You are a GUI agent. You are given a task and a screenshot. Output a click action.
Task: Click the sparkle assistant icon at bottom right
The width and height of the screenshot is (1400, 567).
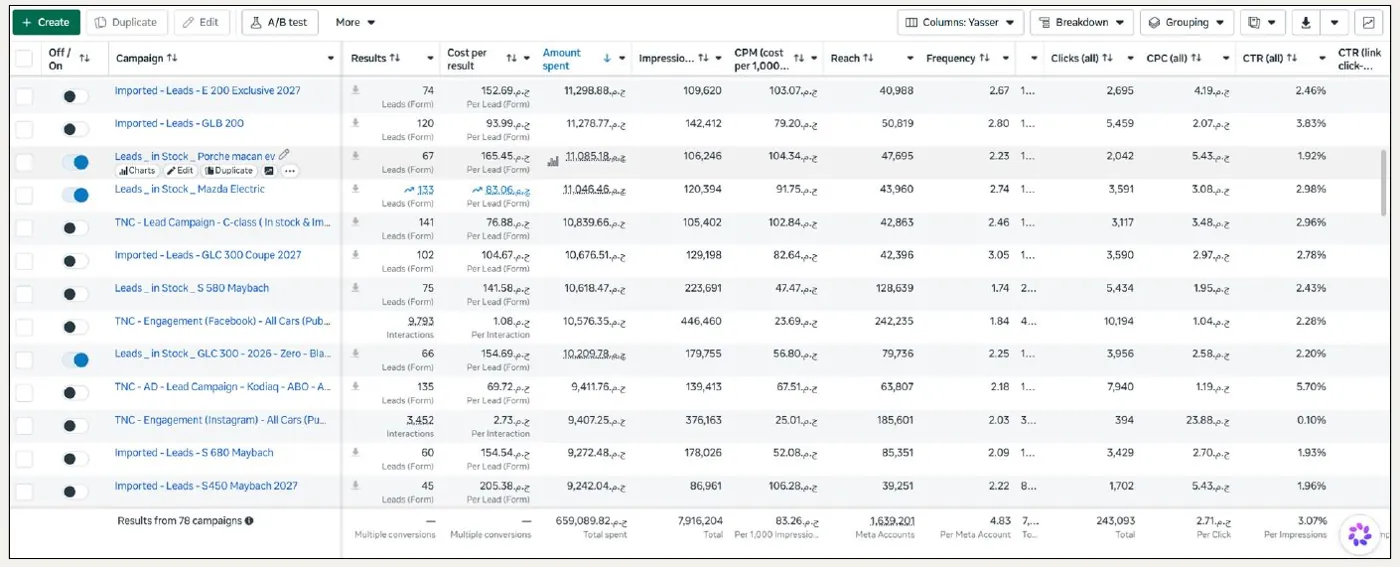1359,534
